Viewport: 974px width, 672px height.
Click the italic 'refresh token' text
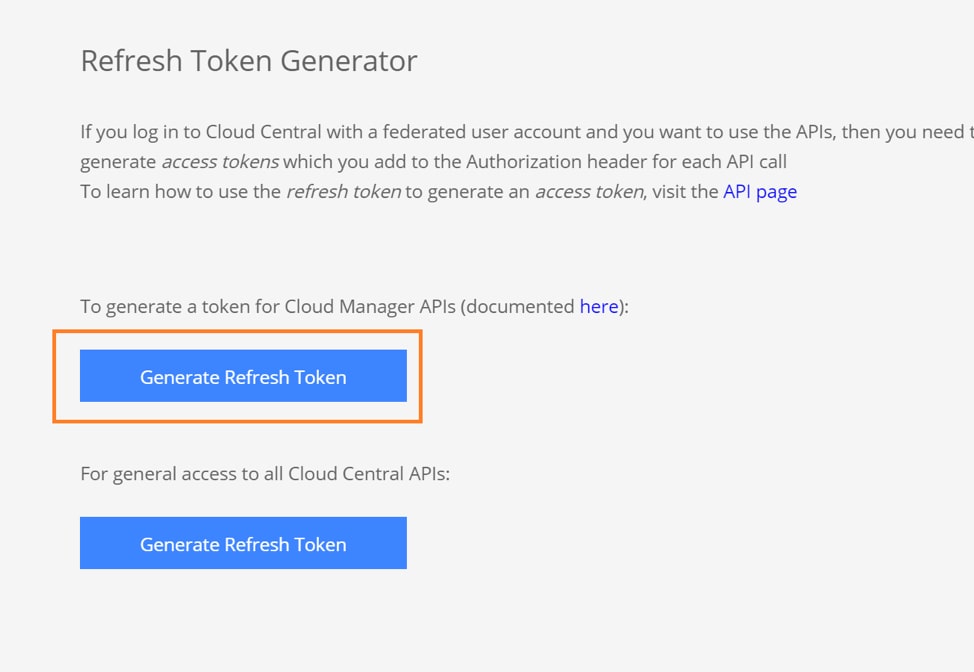343,191
